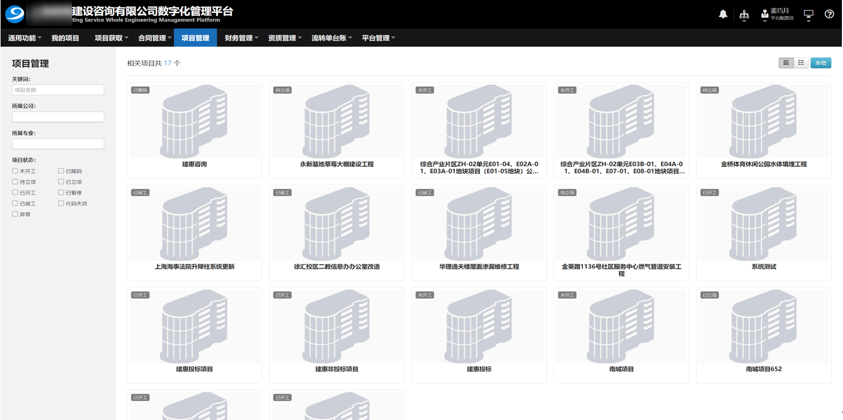Image resolution: width=843 pixels, height=420 pixels.
Task: Open the 南城项目652 building thumbnail
Action: [764, 326]
